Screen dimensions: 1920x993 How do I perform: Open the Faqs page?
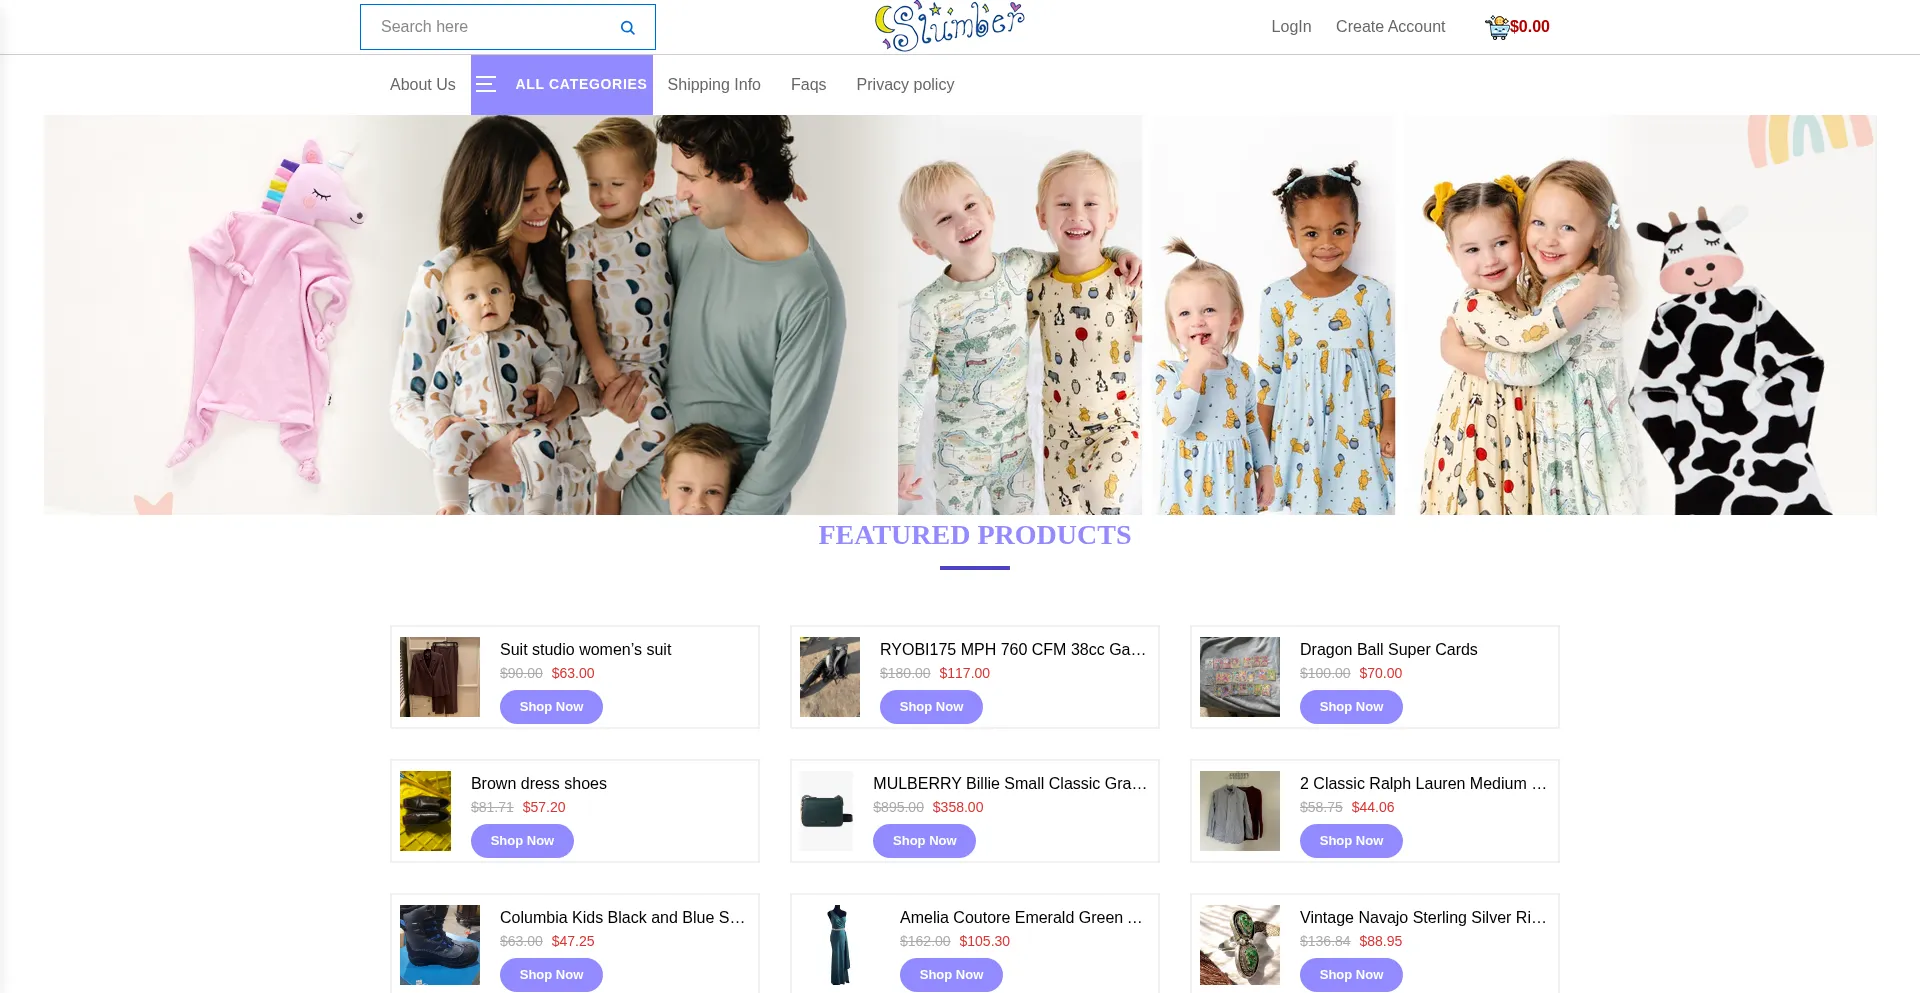point(808,84)
